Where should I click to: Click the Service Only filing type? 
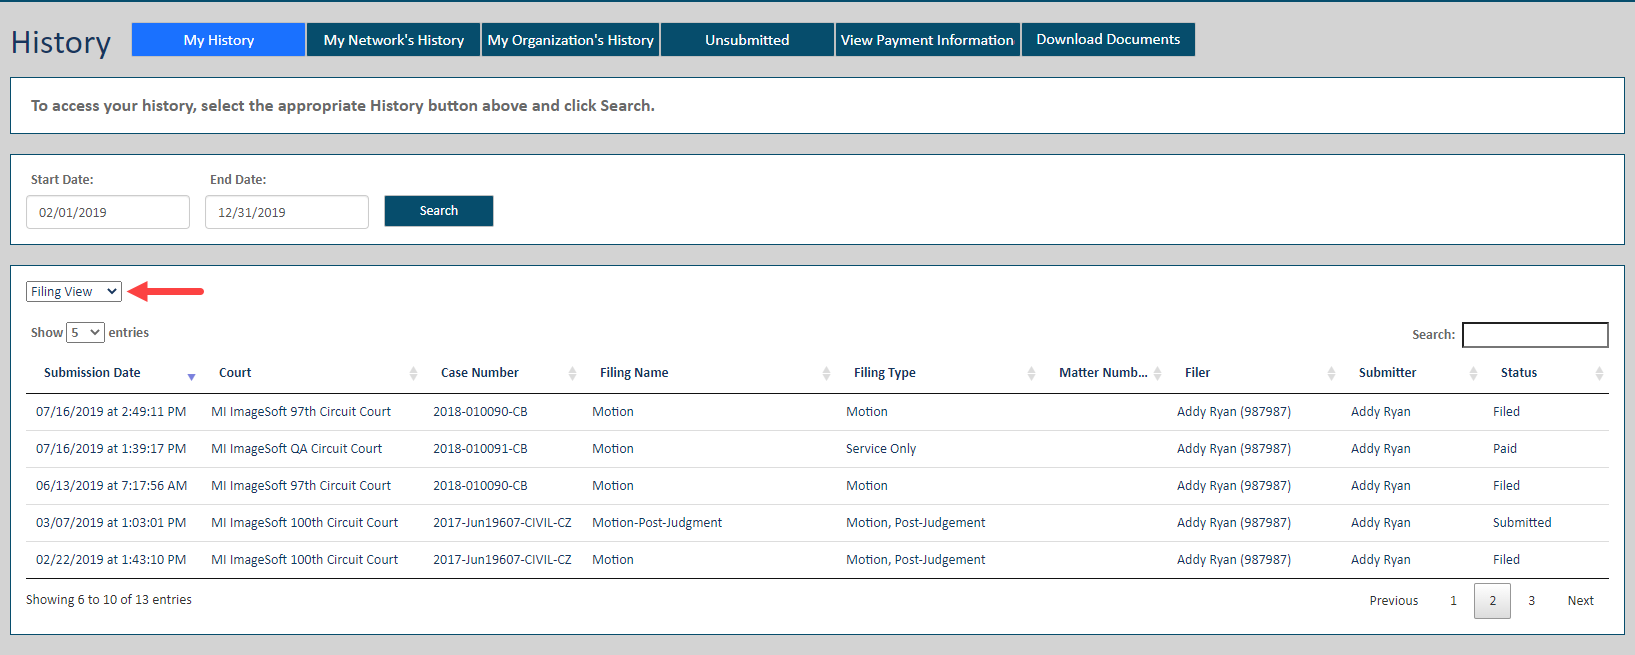881,449
